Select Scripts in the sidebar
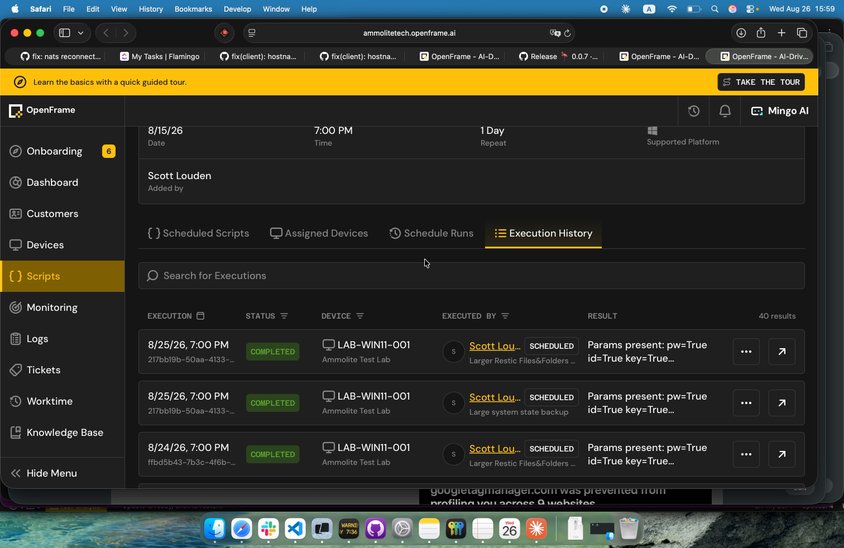The image size is (844, 548). tap(62, 276)
